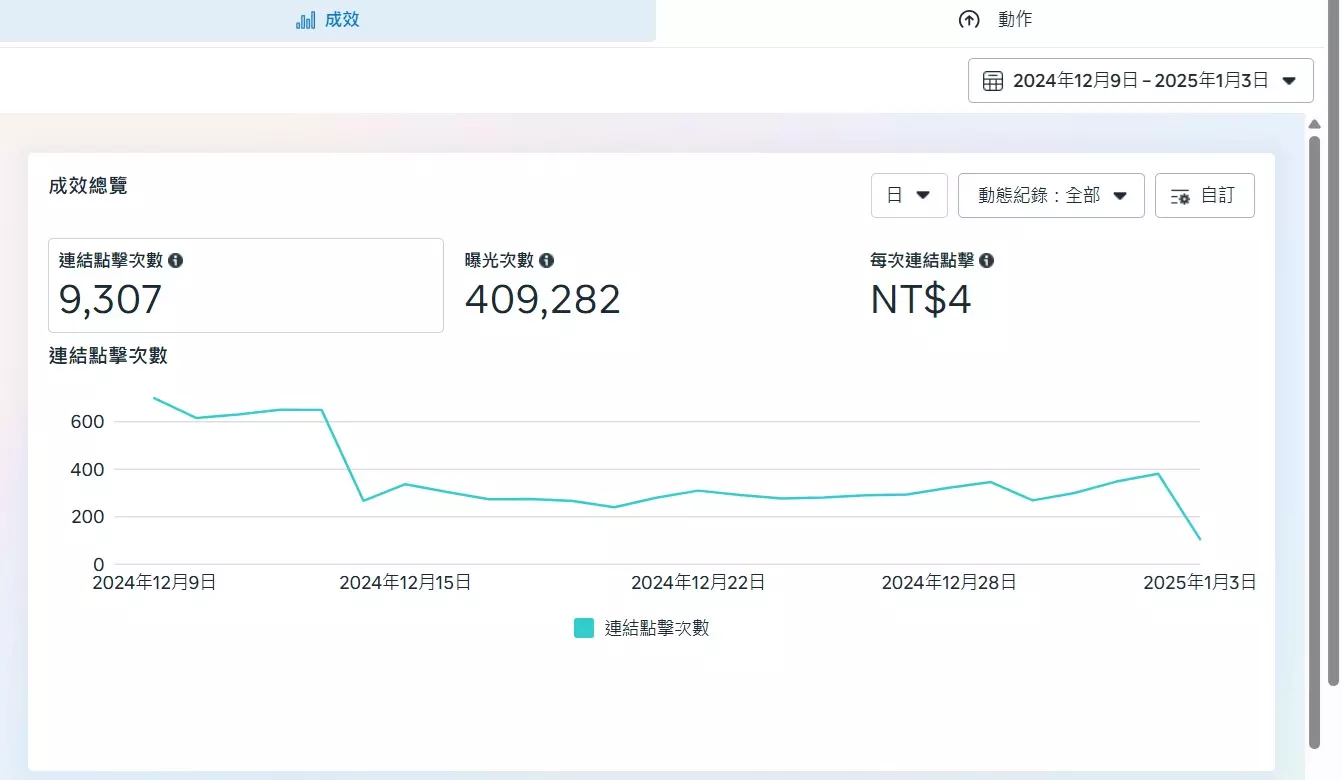Click info icon next to 連結點擊次數 metric
This screenshot has height=780, width=1342.
click(x=176, y=260)
